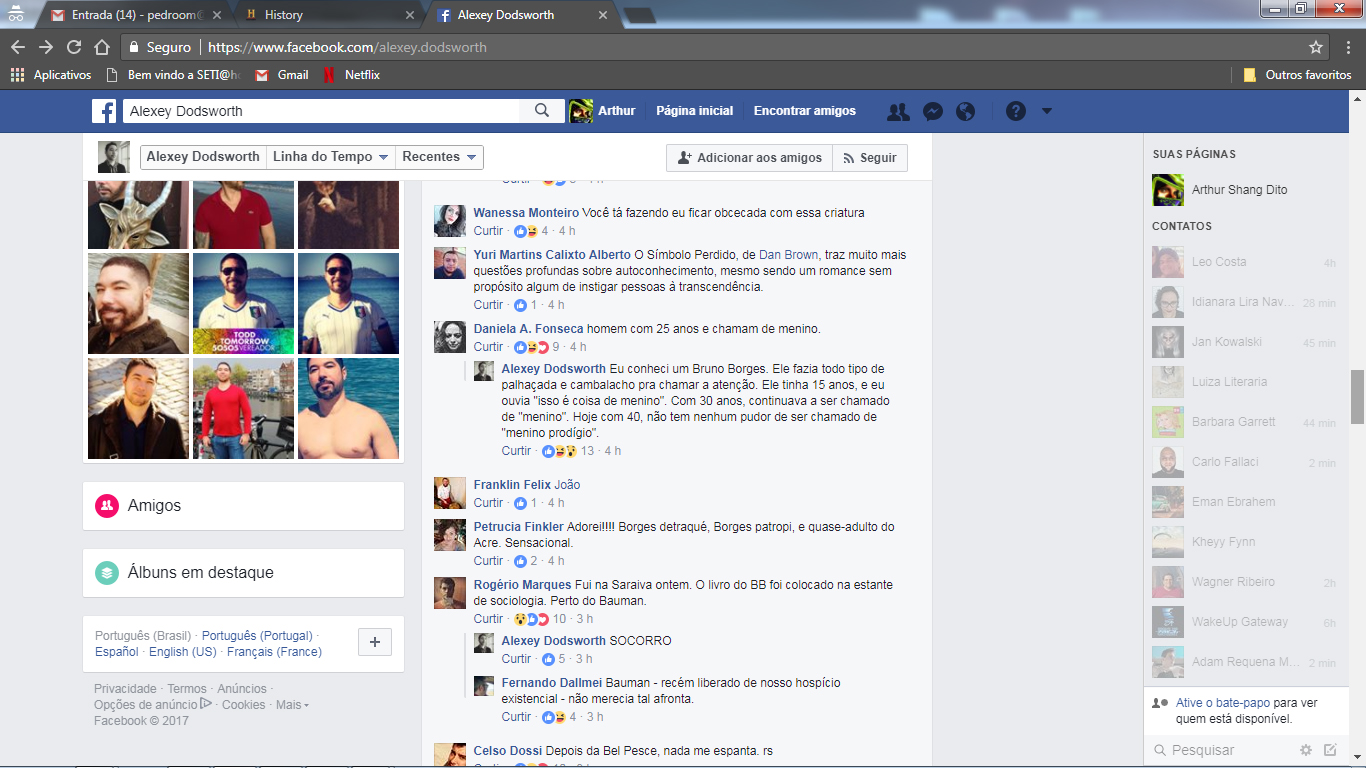This screenshot has width=1366, height=768.
Task: Reload the current page
Action: click(x=74, y=47)
